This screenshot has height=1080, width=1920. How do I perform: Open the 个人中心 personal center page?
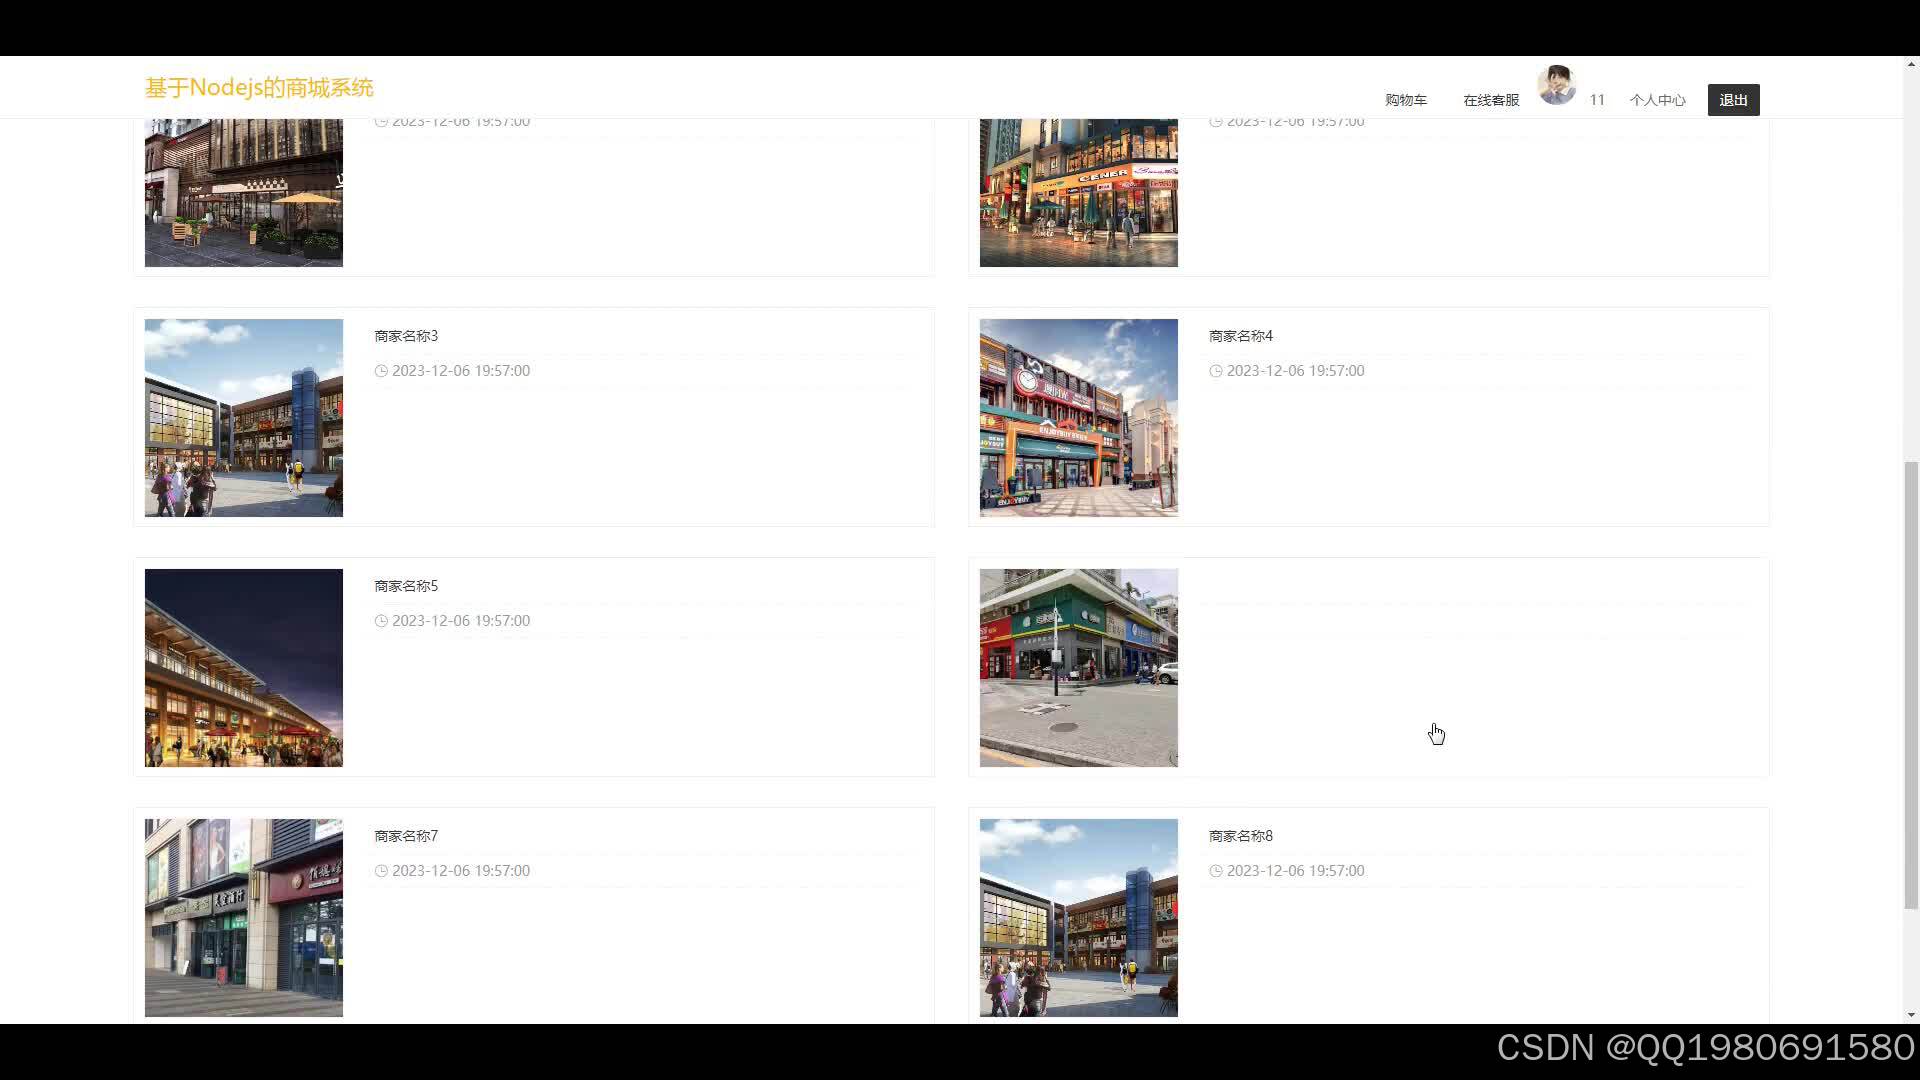tap(1657, 99)
